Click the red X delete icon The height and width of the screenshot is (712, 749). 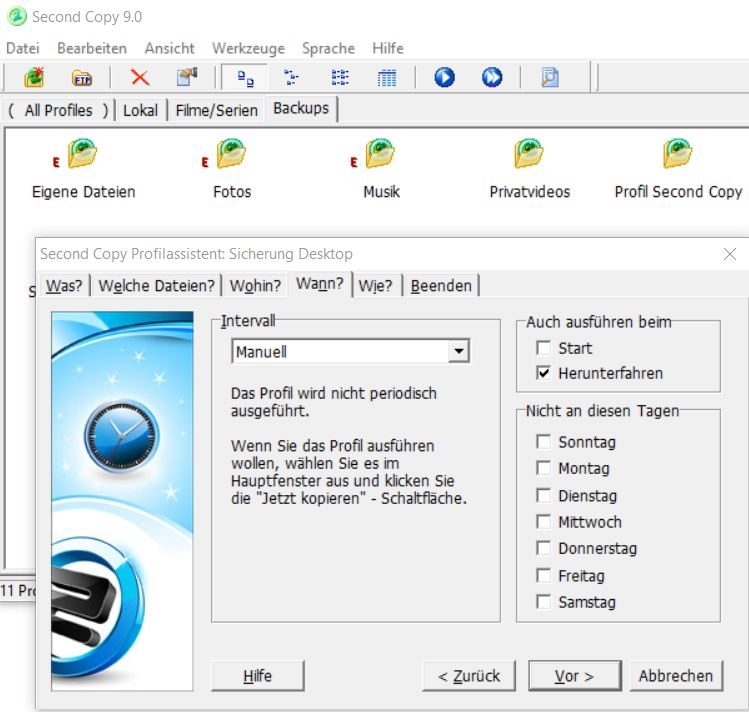(140, 77)
